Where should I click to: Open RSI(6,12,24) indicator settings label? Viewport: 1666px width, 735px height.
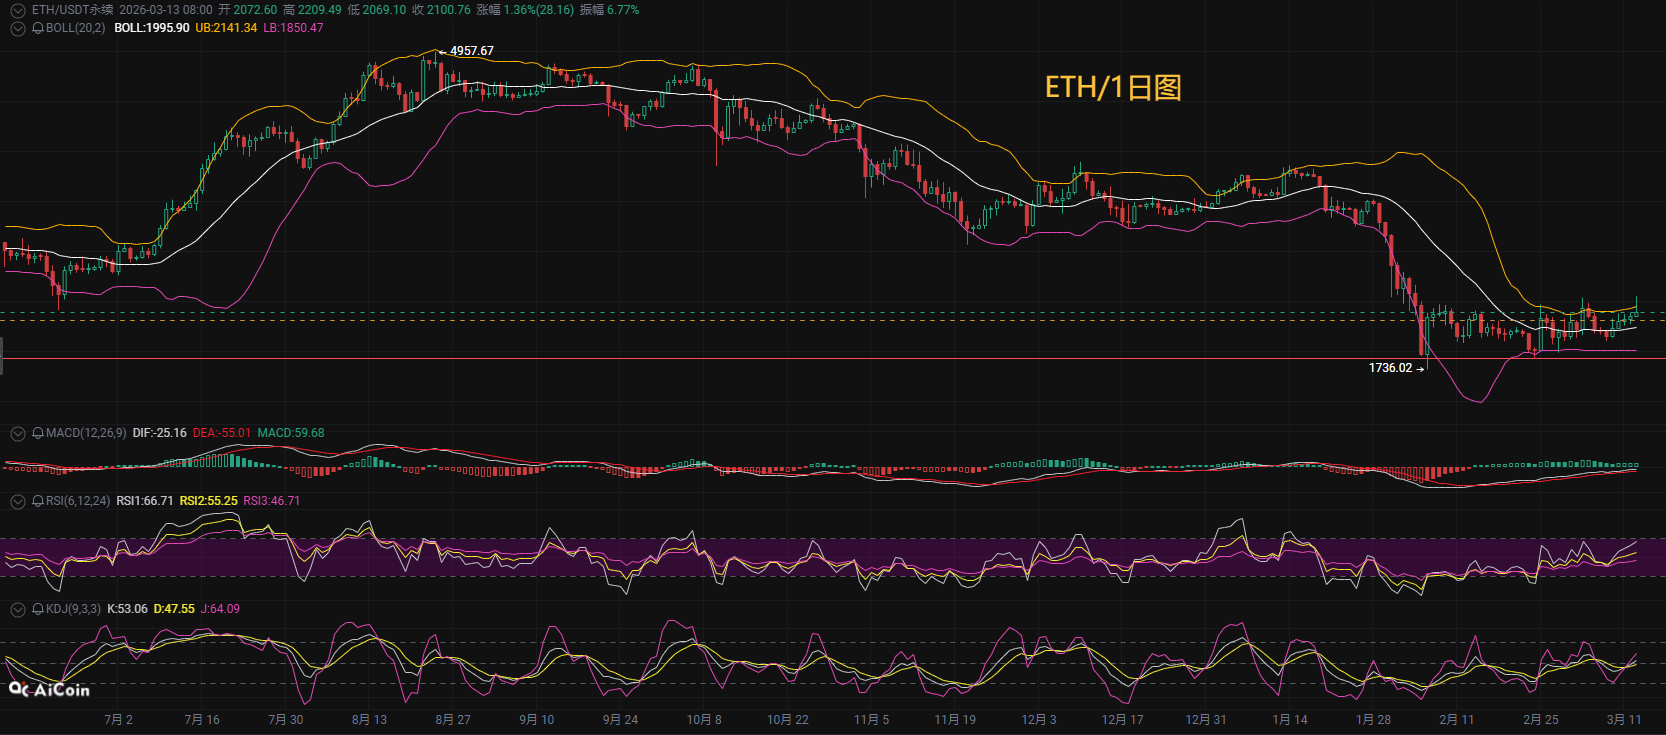78,502
